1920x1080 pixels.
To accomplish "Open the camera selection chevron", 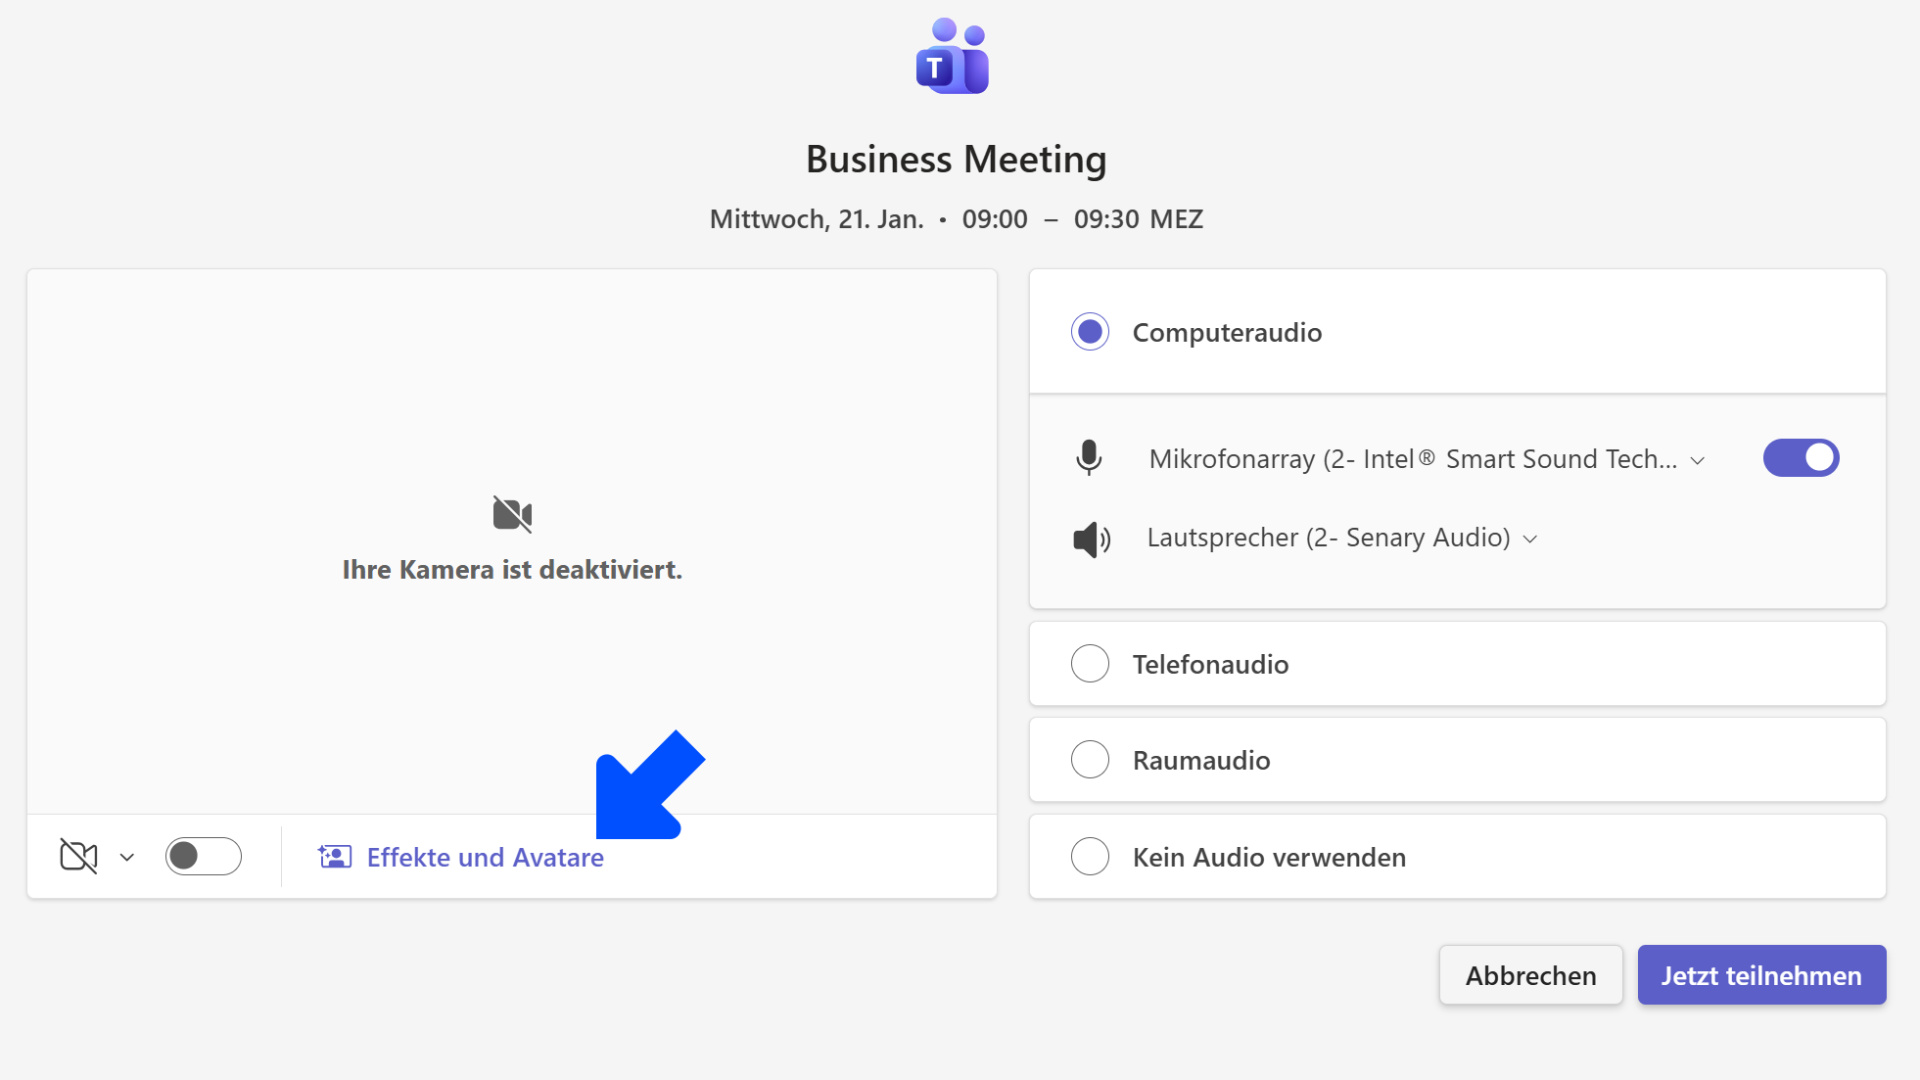I will click(127, 856).
